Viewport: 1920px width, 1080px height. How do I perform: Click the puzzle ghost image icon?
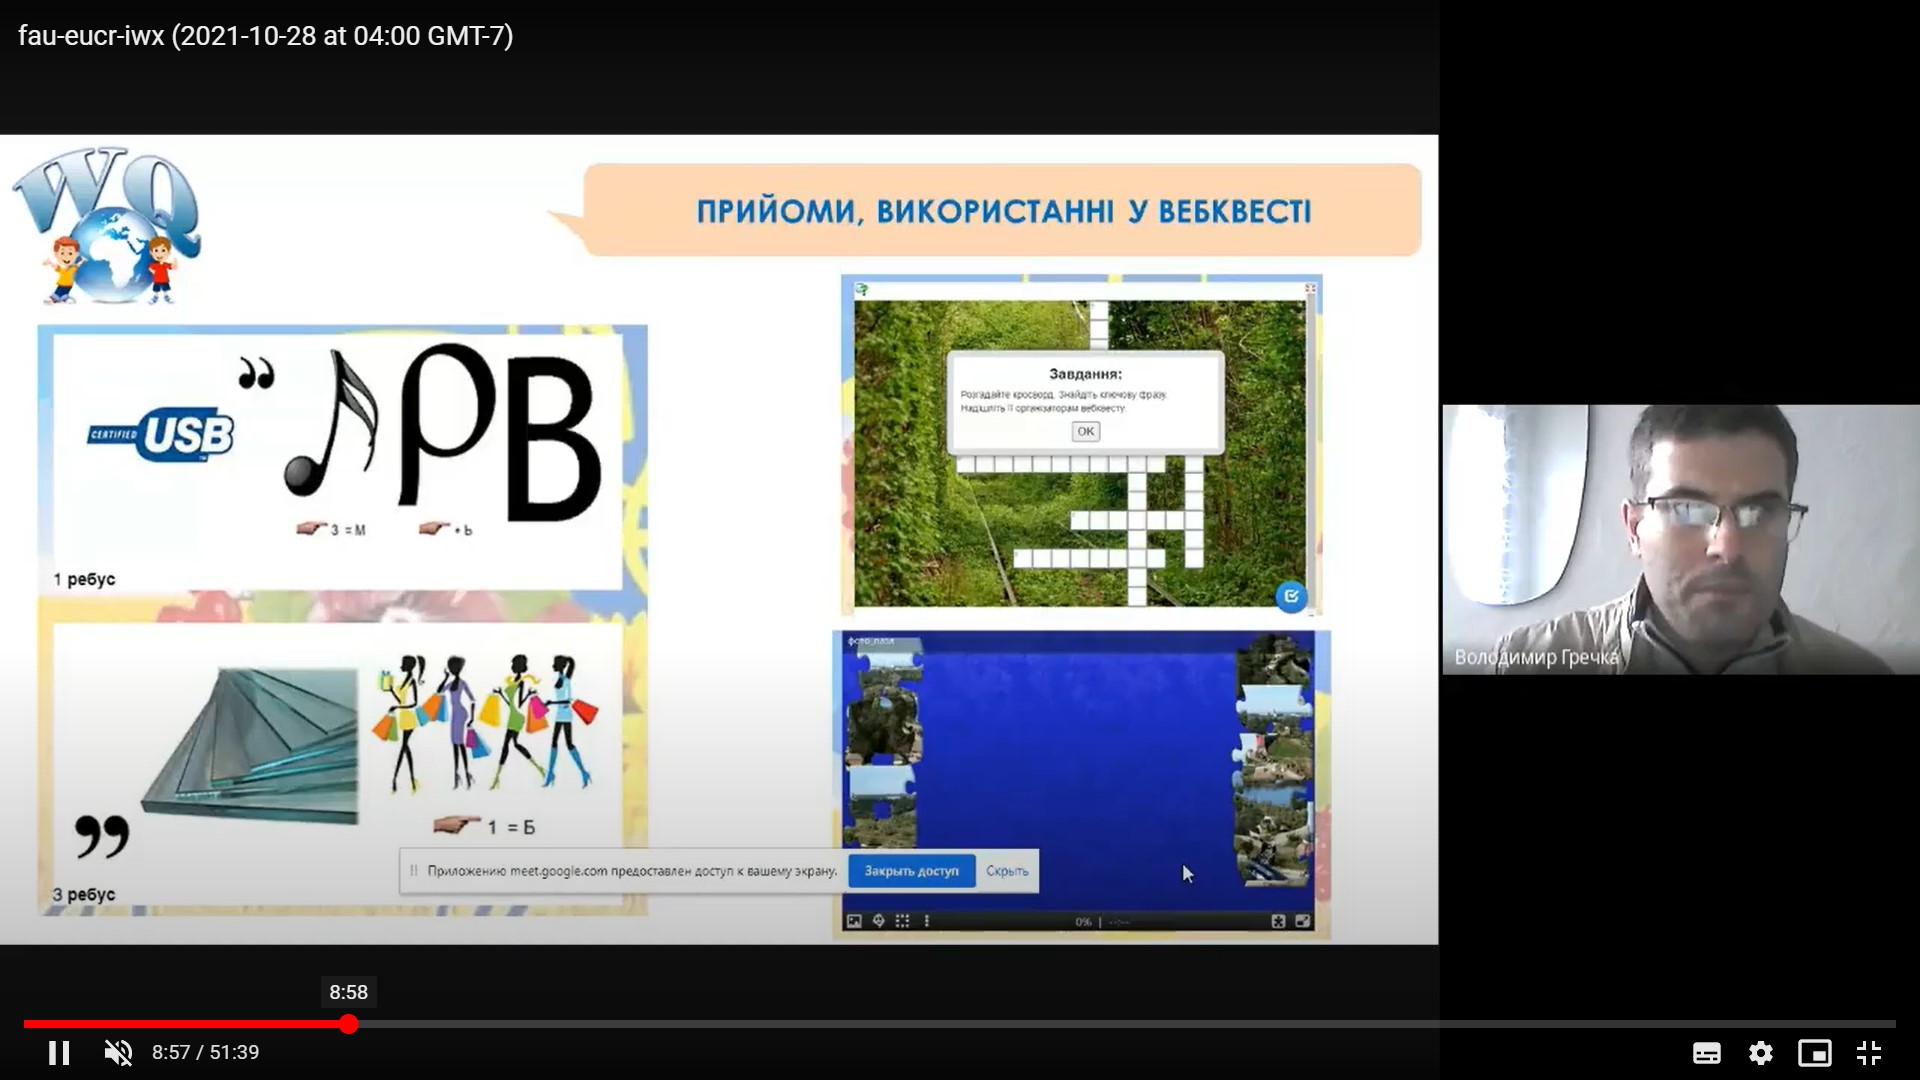click(878, 921)
